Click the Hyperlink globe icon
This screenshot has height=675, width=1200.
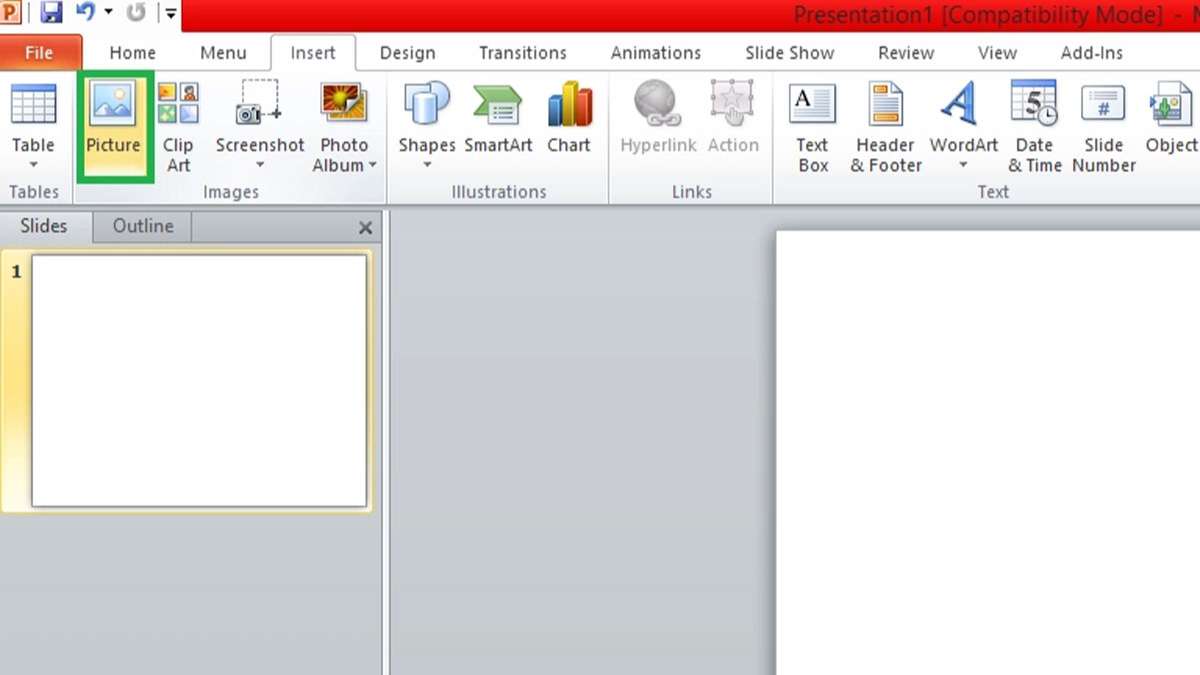[658, 103]
